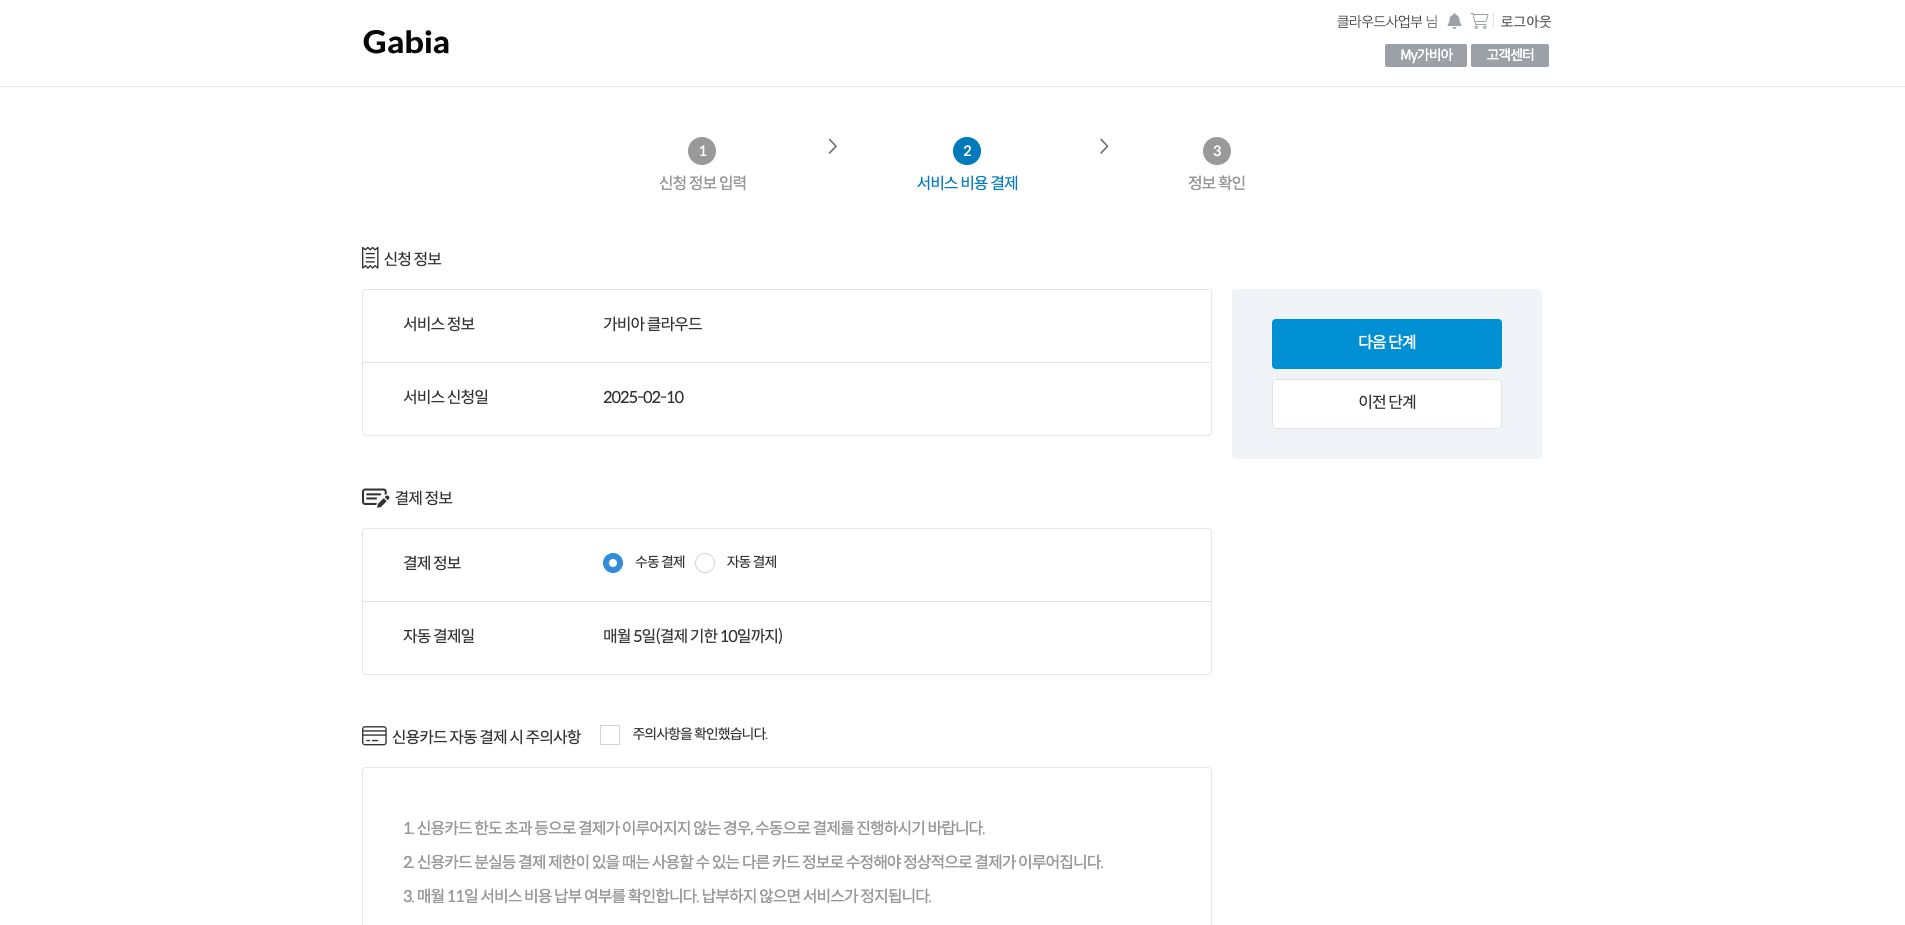1905x925 pixels.
Task: Click notice line 1 about 신용카드 한도 초과
Action: coord(694,828)
